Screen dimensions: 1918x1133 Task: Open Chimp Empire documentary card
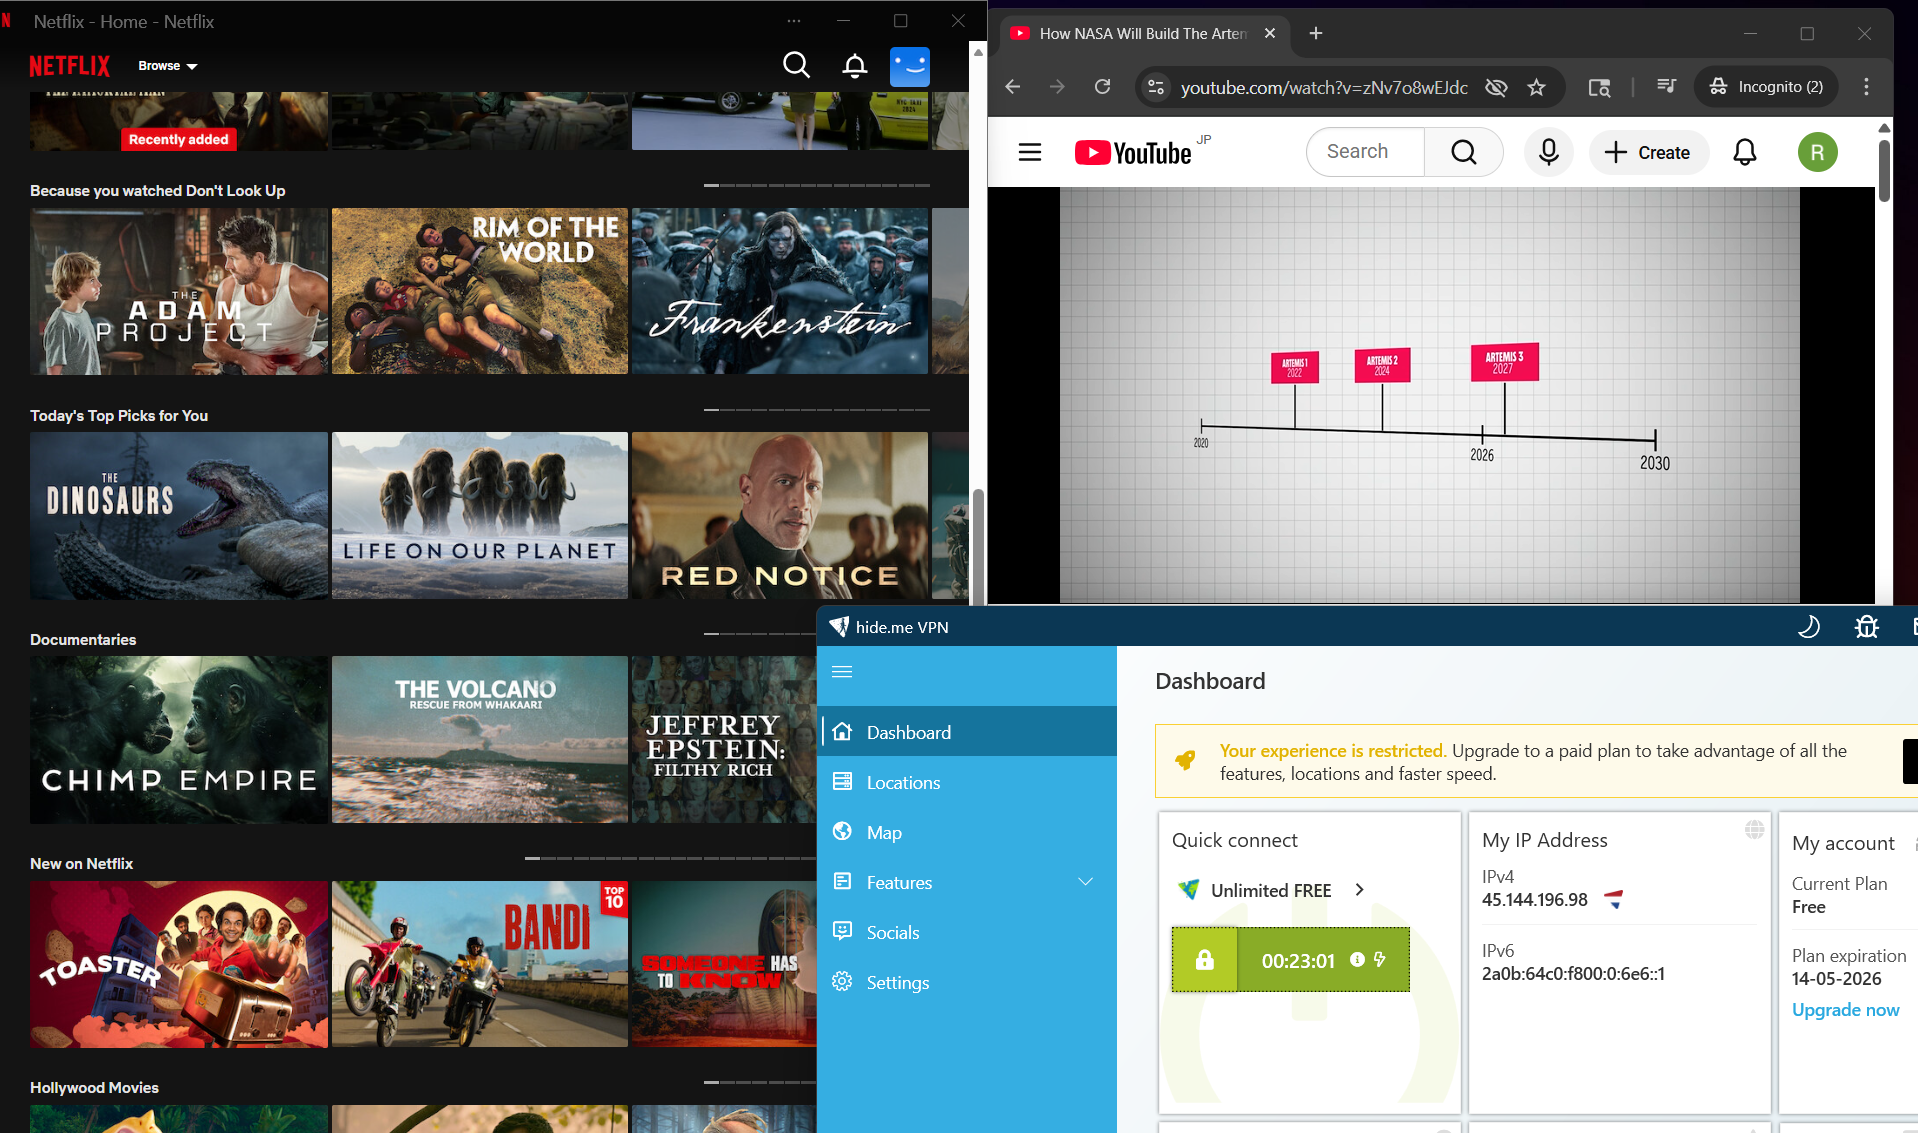179,740
